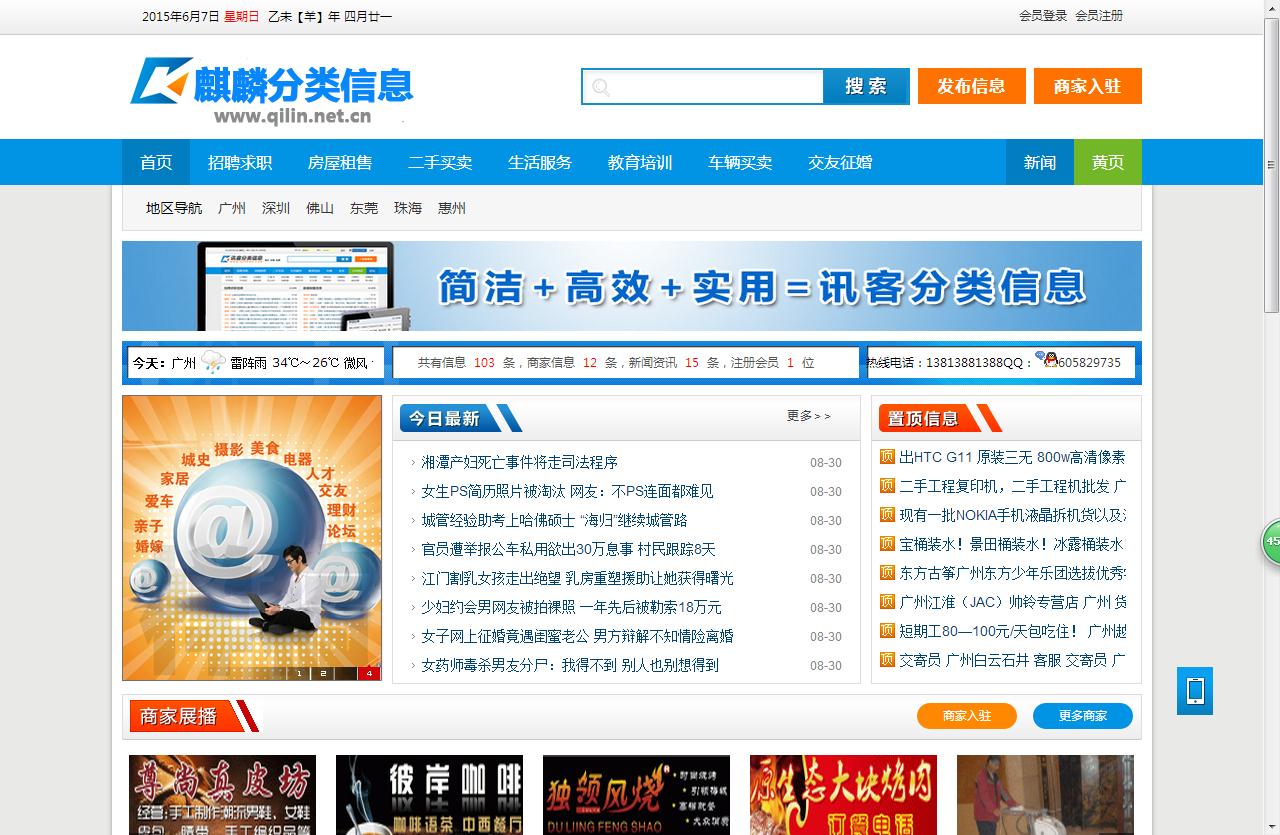Image resolution: width=1280 pixels, height=835 pixels.
Task: Open the 彼岸咖啡 merchant thumbnail
Action: [429, 794]
